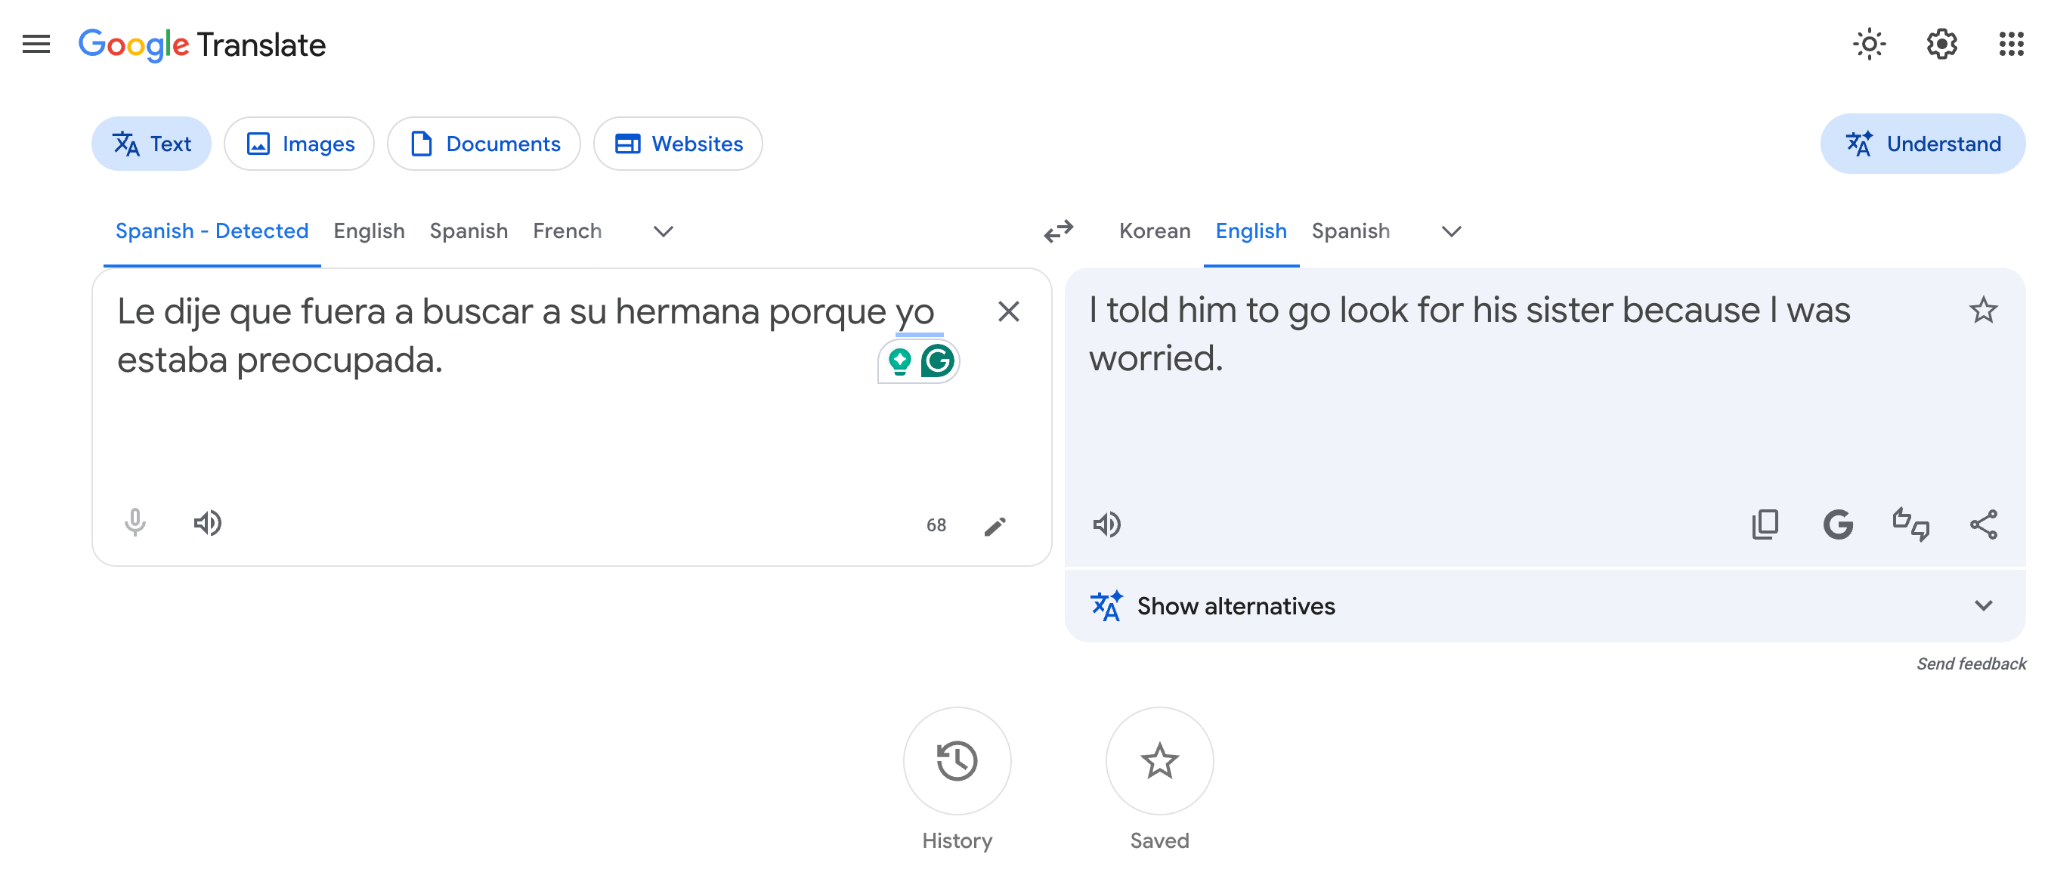Screen dimensions: 2048x889
Task: Choose French as source language
Action: [x=567, y=231]
